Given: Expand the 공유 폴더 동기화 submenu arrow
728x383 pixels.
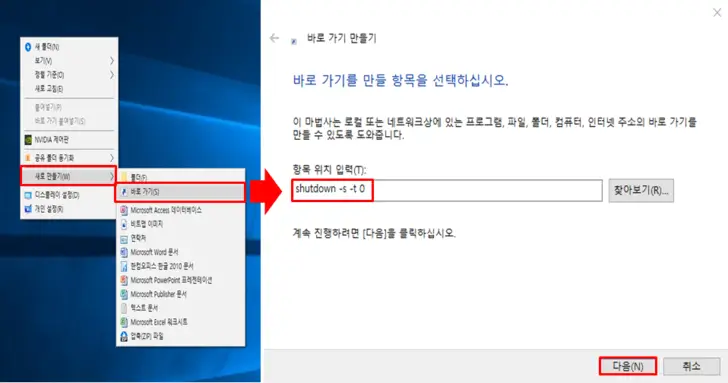Looking at the screenshot, I should coord(112,158).
